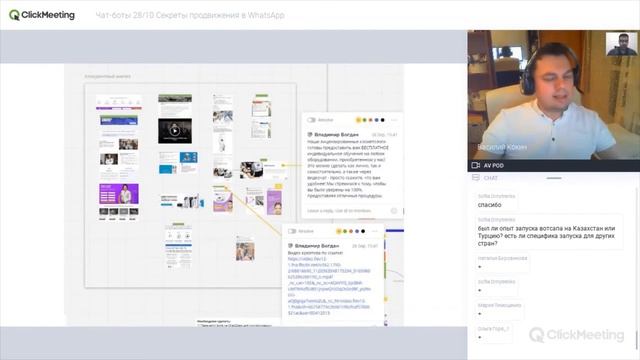640x360 pixels.
Task: Pick the black color dot on lower comment
Action: click(363, 231)
